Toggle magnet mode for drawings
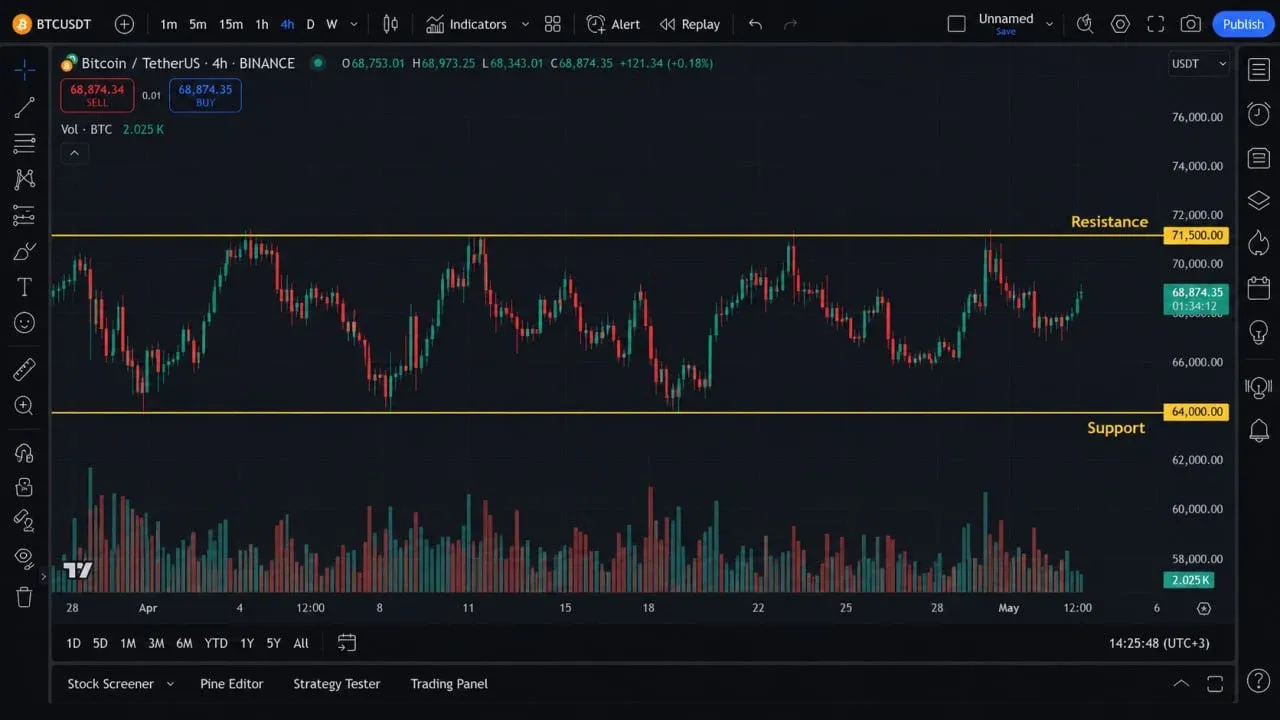Image resolution: width=1280 pixels, height=720 pixels. coord(24,452)
